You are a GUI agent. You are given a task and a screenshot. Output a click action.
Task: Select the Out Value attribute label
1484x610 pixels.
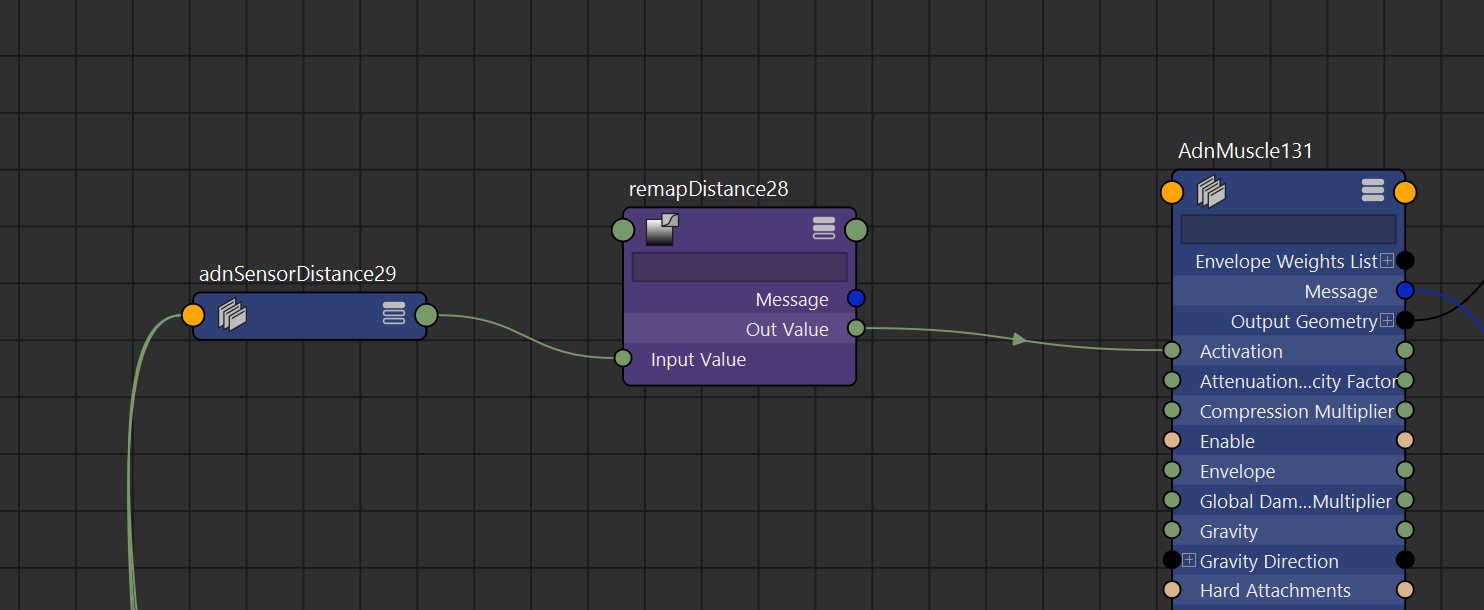pos(787,329)
